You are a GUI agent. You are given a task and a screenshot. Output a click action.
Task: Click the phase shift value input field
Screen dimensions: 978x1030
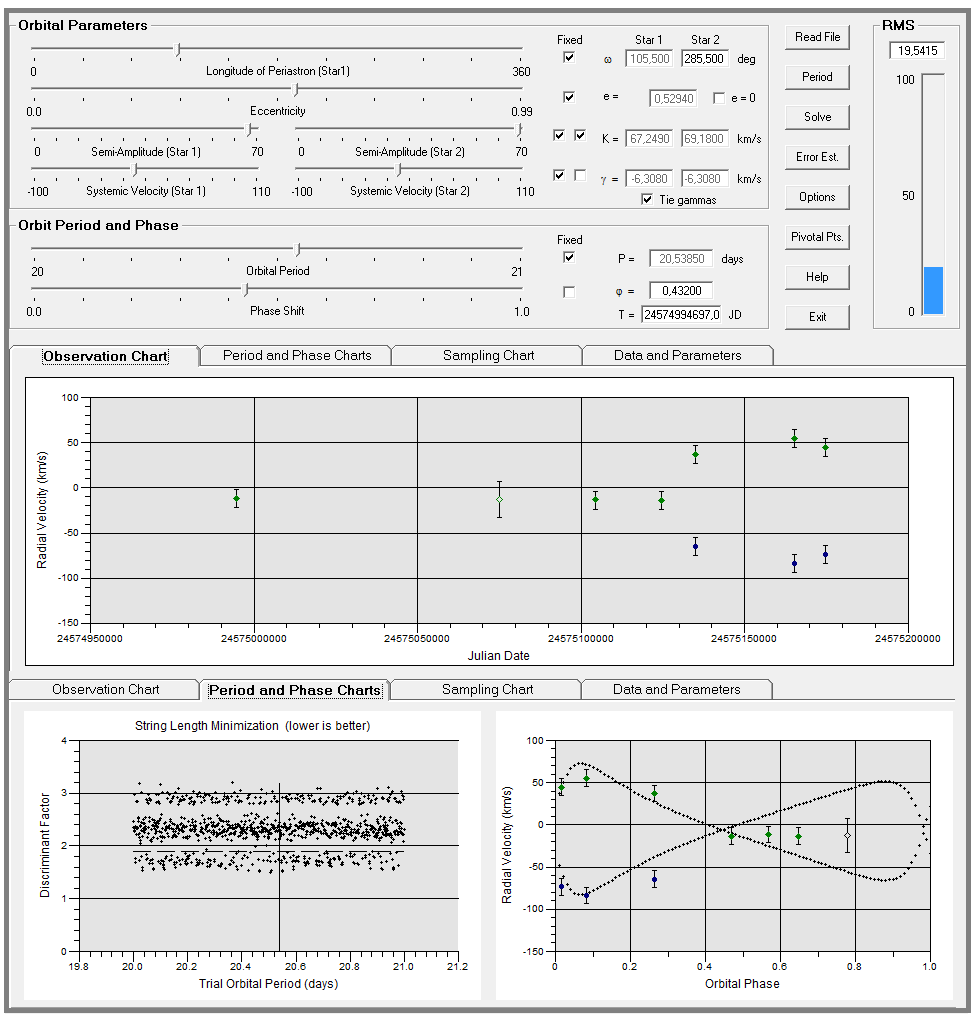pos(680,291)
